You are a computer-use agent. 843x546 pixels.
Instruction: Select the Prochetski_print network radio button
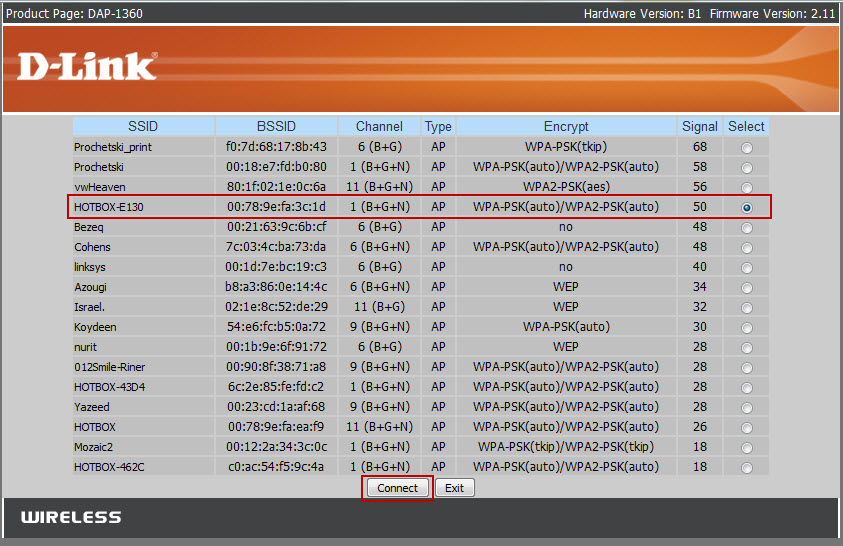(746, 147)
